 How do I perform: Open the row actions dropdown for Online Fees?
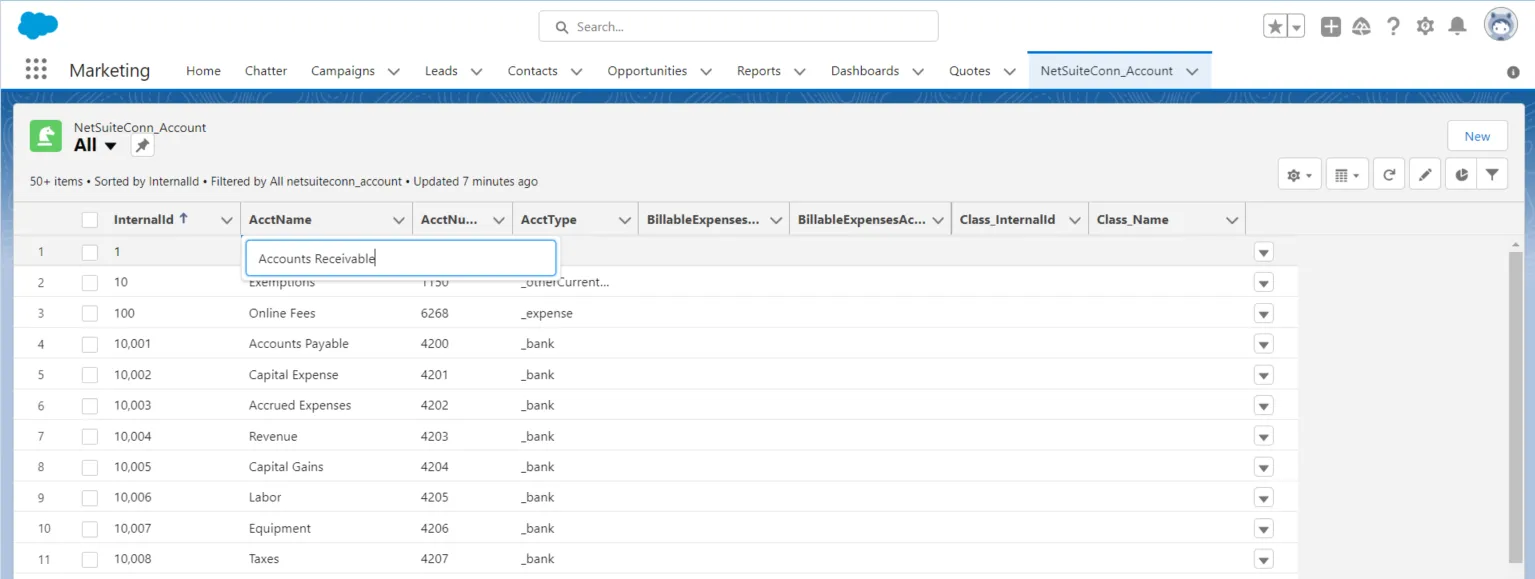1263,313
